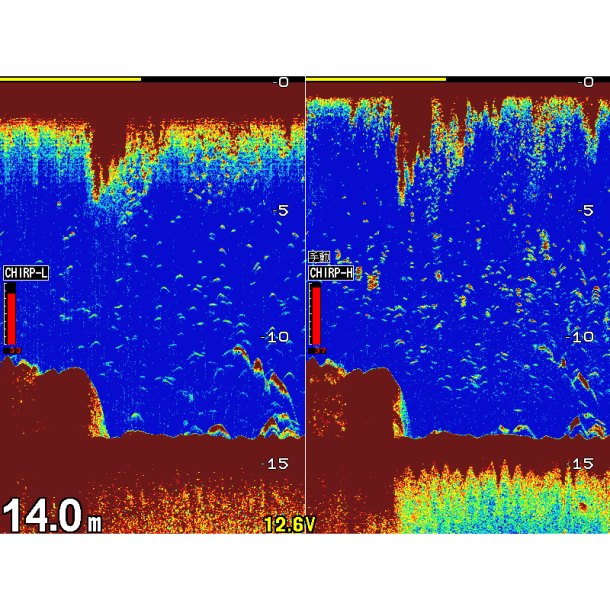Click the 10 depth marker in left panel
Image resolution: width=610 pixels, height=610 pixels.
point(278,337)
